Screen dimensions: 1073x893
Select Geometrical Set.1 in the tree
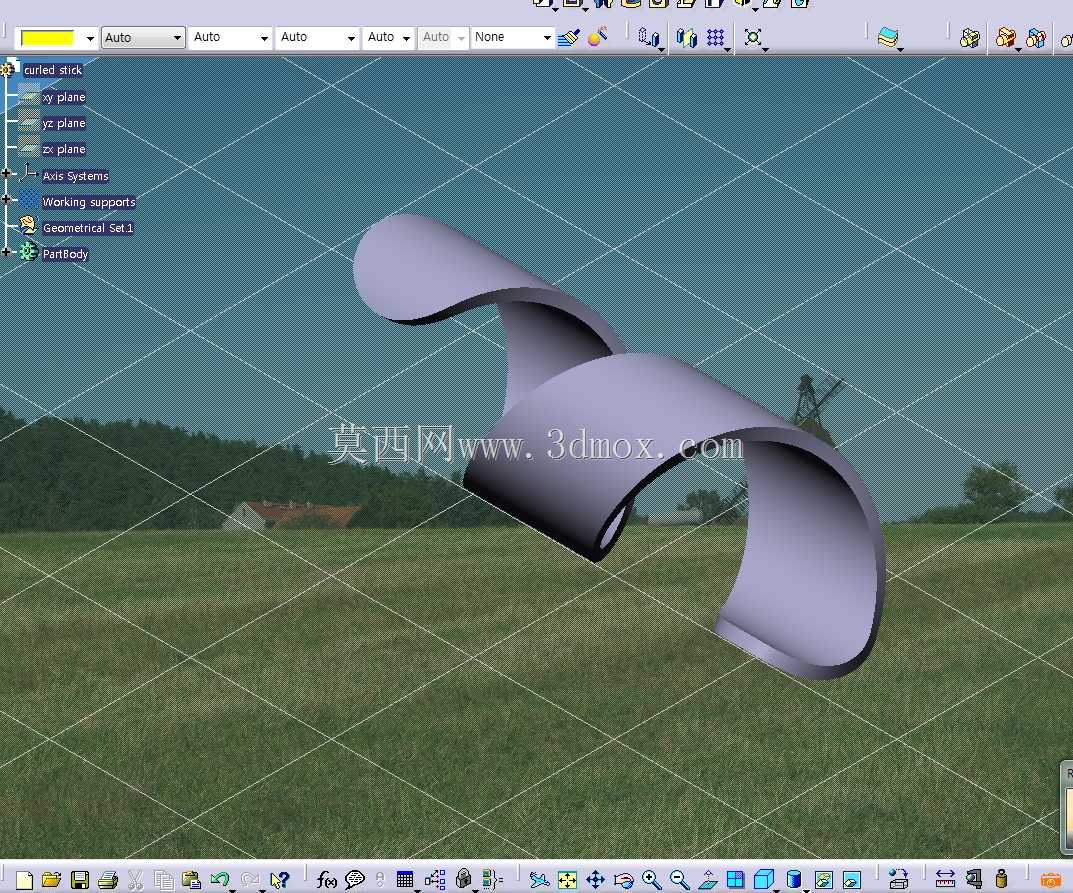(88, 228)
